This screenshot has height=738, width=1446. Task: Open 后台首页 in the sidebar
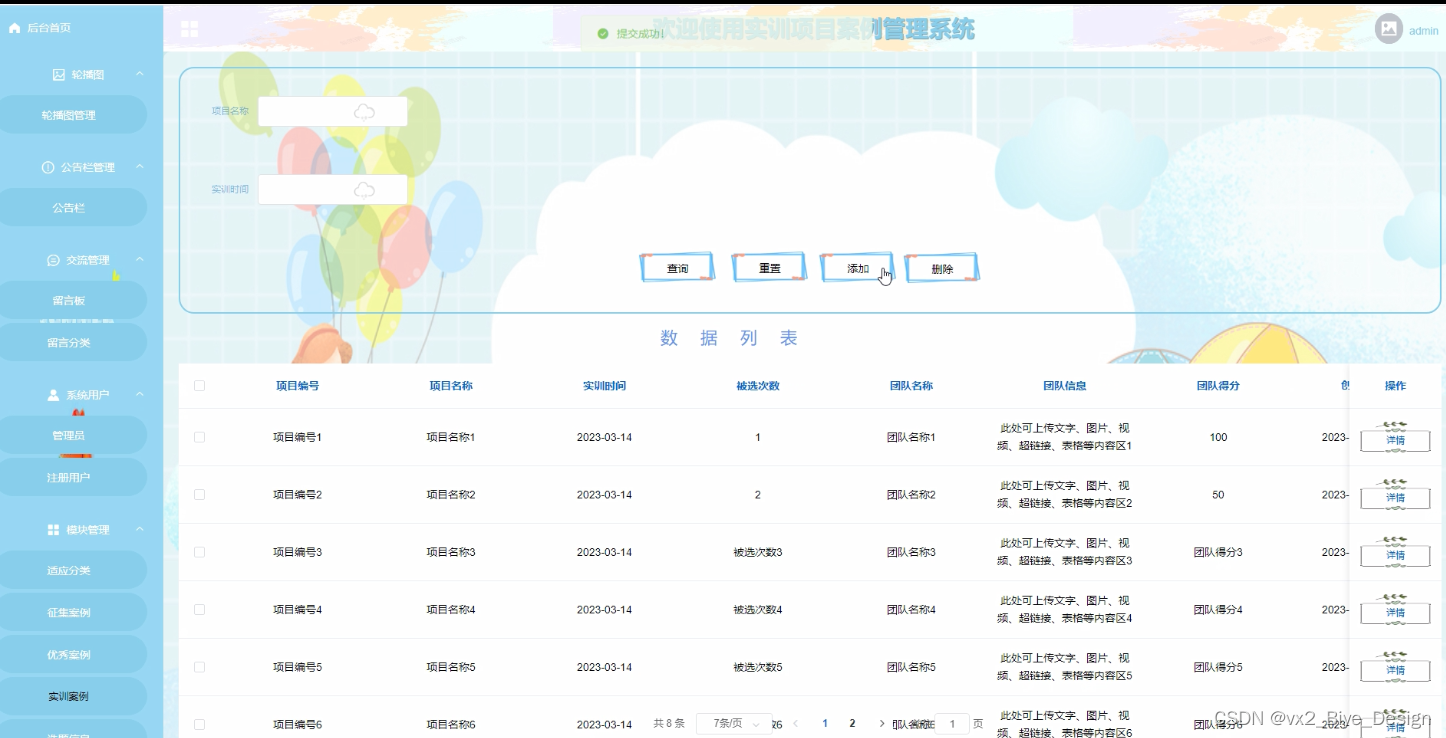49,28
